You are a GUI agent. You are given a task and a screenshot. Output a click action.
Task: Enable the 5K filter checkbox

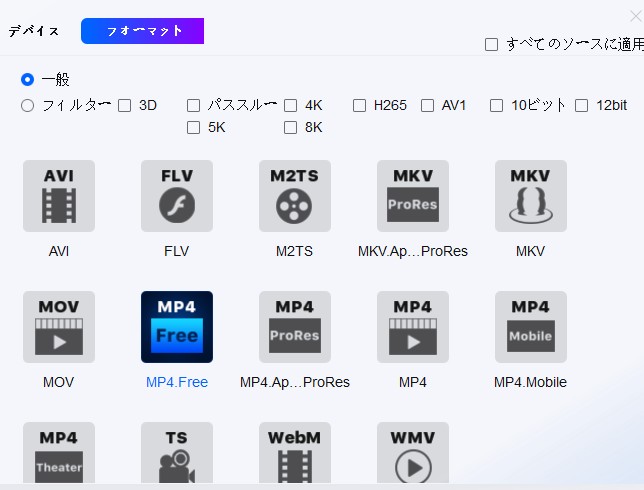tap(193, 128)
